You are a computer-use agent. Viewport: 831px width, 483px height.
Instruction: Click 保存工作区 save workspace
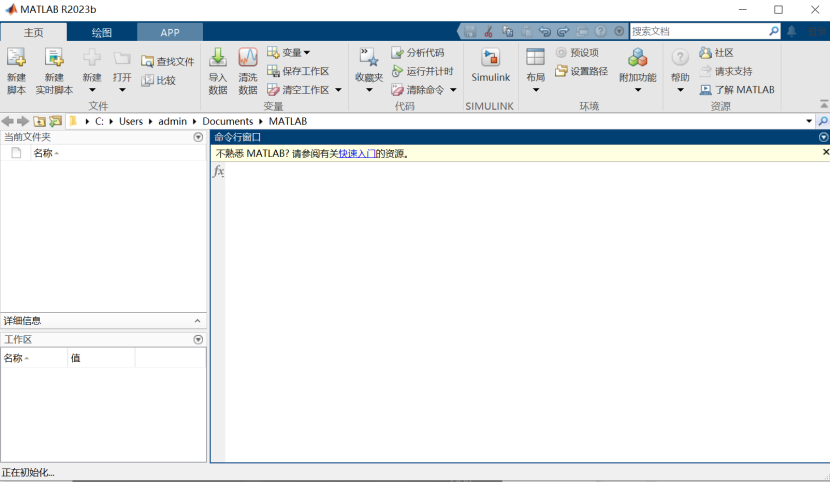coord(298,71)
